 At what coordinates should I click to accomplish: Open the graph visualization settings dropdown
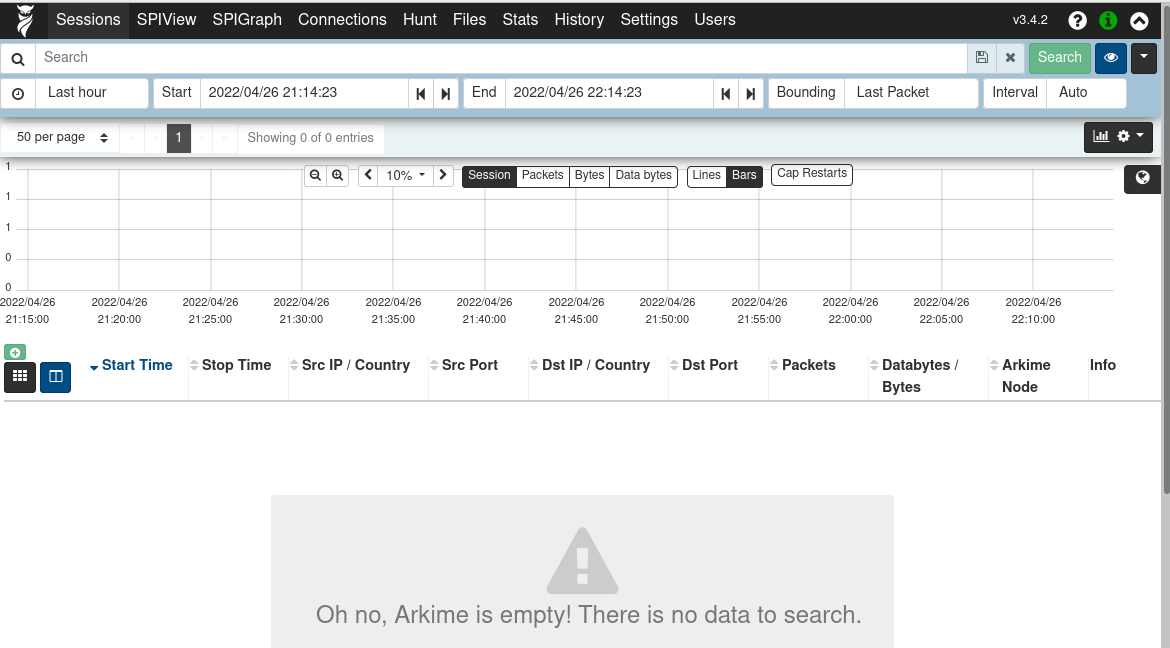[1118, 137]
